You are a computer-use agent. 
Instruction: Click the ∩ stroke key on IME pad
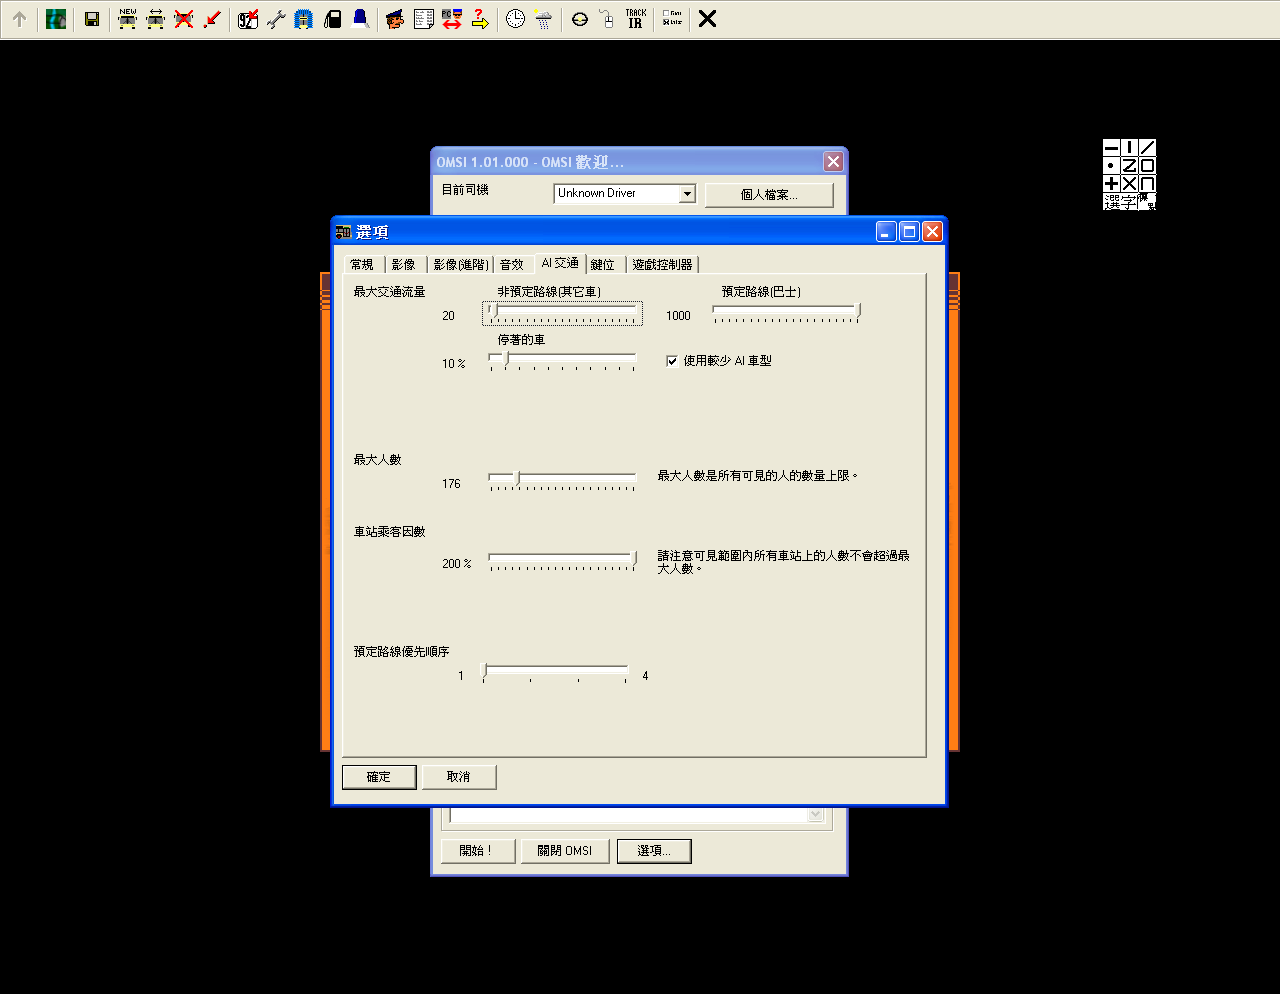pos(1147,183)
